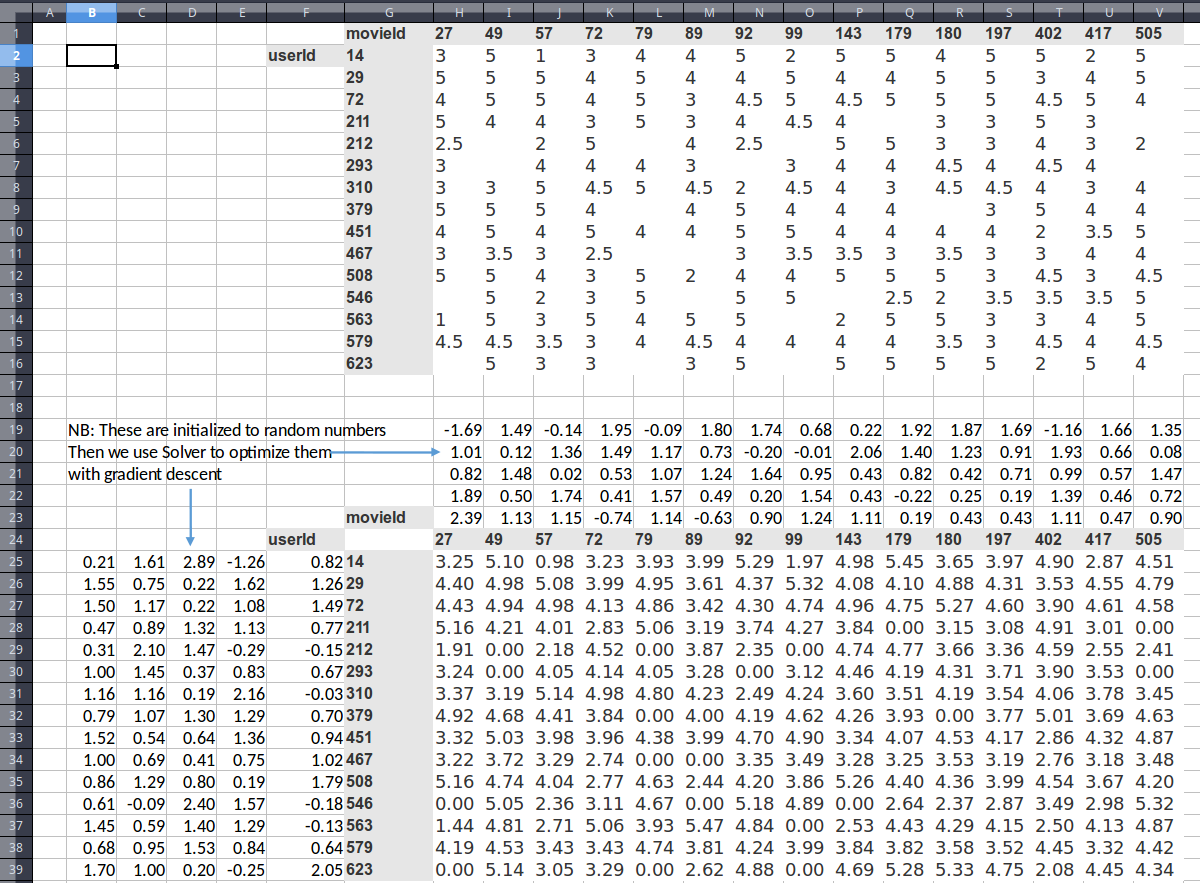
Task: Click the cell with value 1.80
Action: (x=709, y=430)
